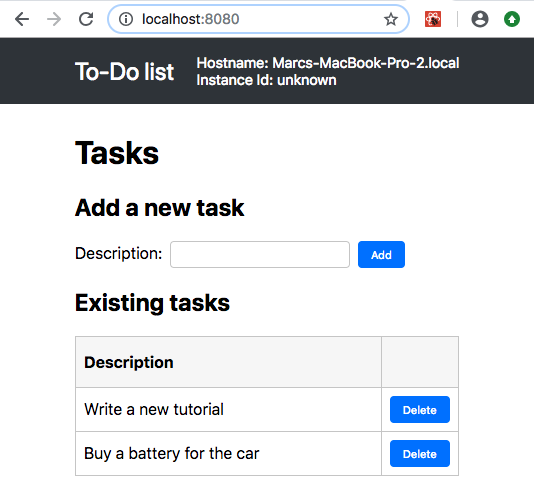
Task: Click the 'Instance Id: unknown' header text
Action: pos(266,80)
